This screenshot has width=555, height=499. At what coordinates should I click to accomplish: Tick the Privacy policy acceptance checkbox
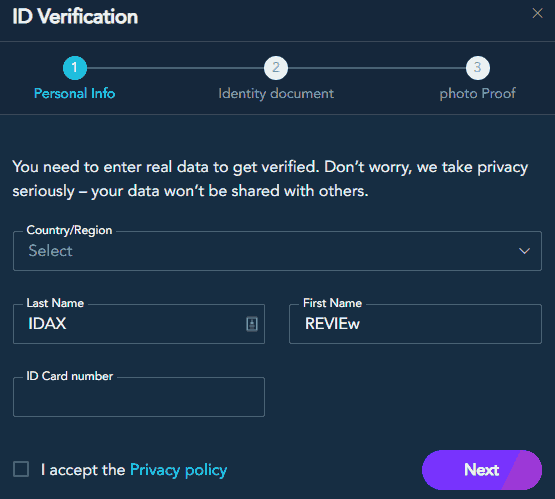click(x=21, y=469)
